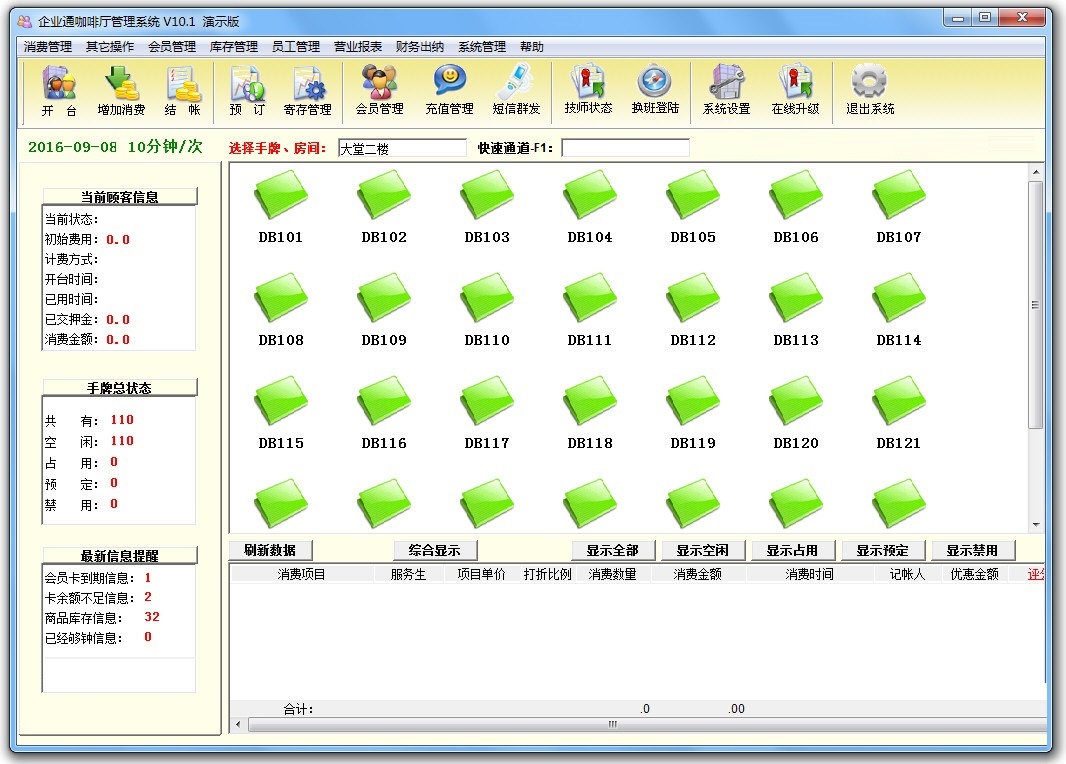Select table DB110
This screenshot has width=1066, height=764.
[x=487, y=310]
